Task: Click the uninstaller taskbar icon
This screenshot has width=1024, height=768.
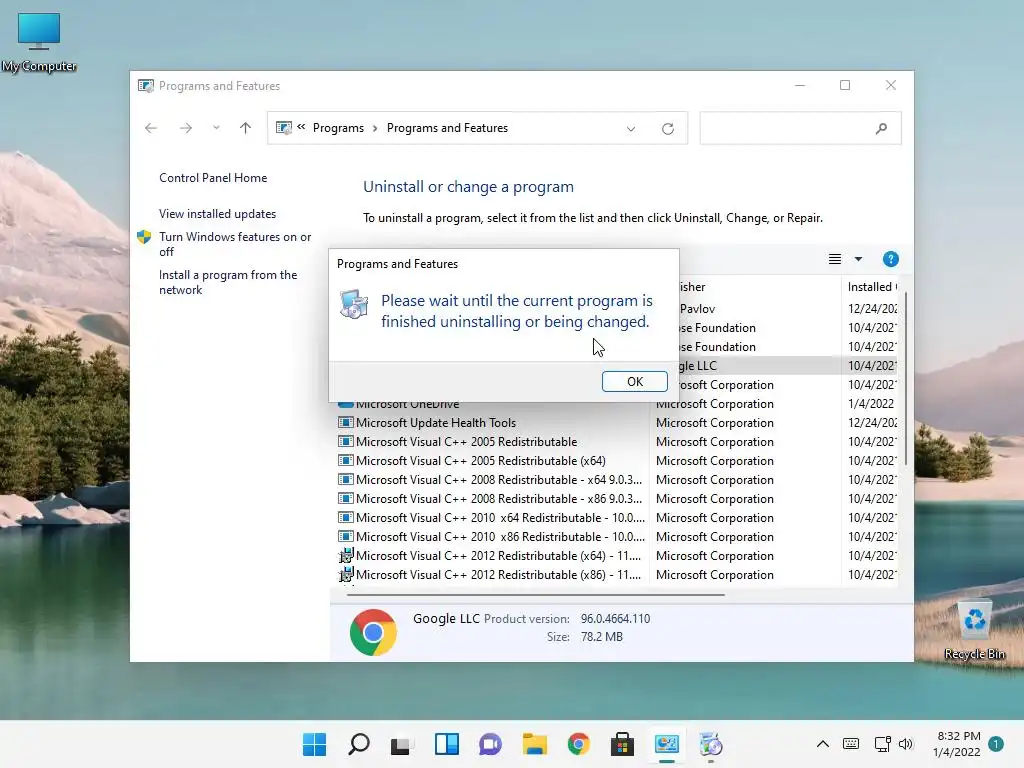Action: pyautogui.click(x=711, y=744)
